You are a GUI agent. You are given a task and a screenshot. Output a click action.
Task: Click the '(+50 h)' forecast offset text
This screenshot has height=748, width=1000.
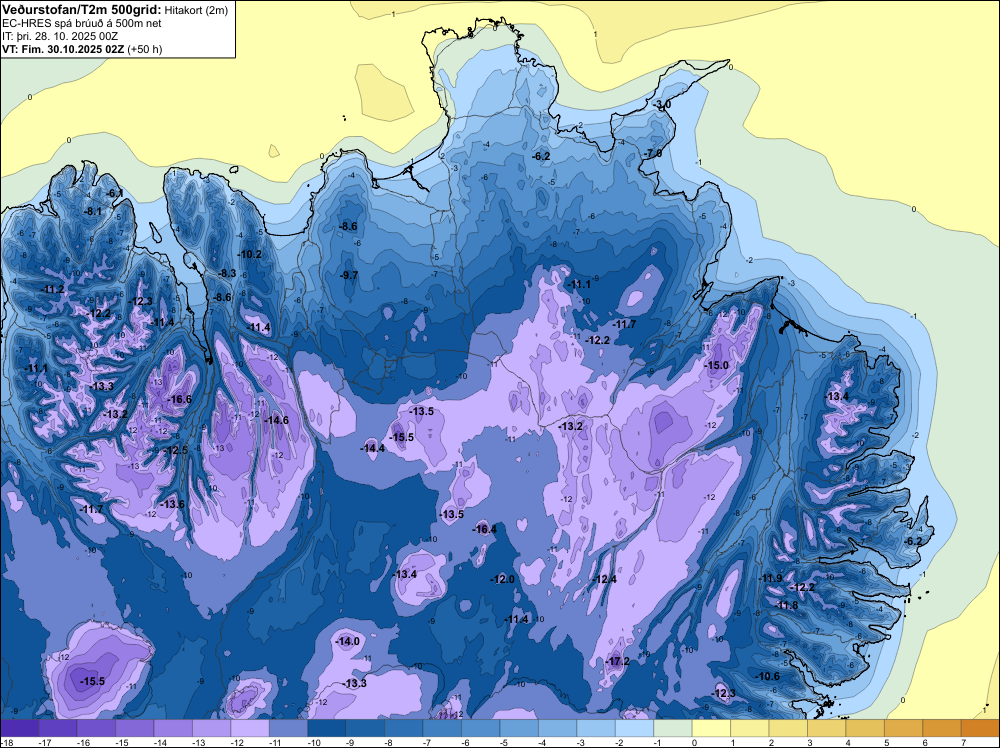145,49
